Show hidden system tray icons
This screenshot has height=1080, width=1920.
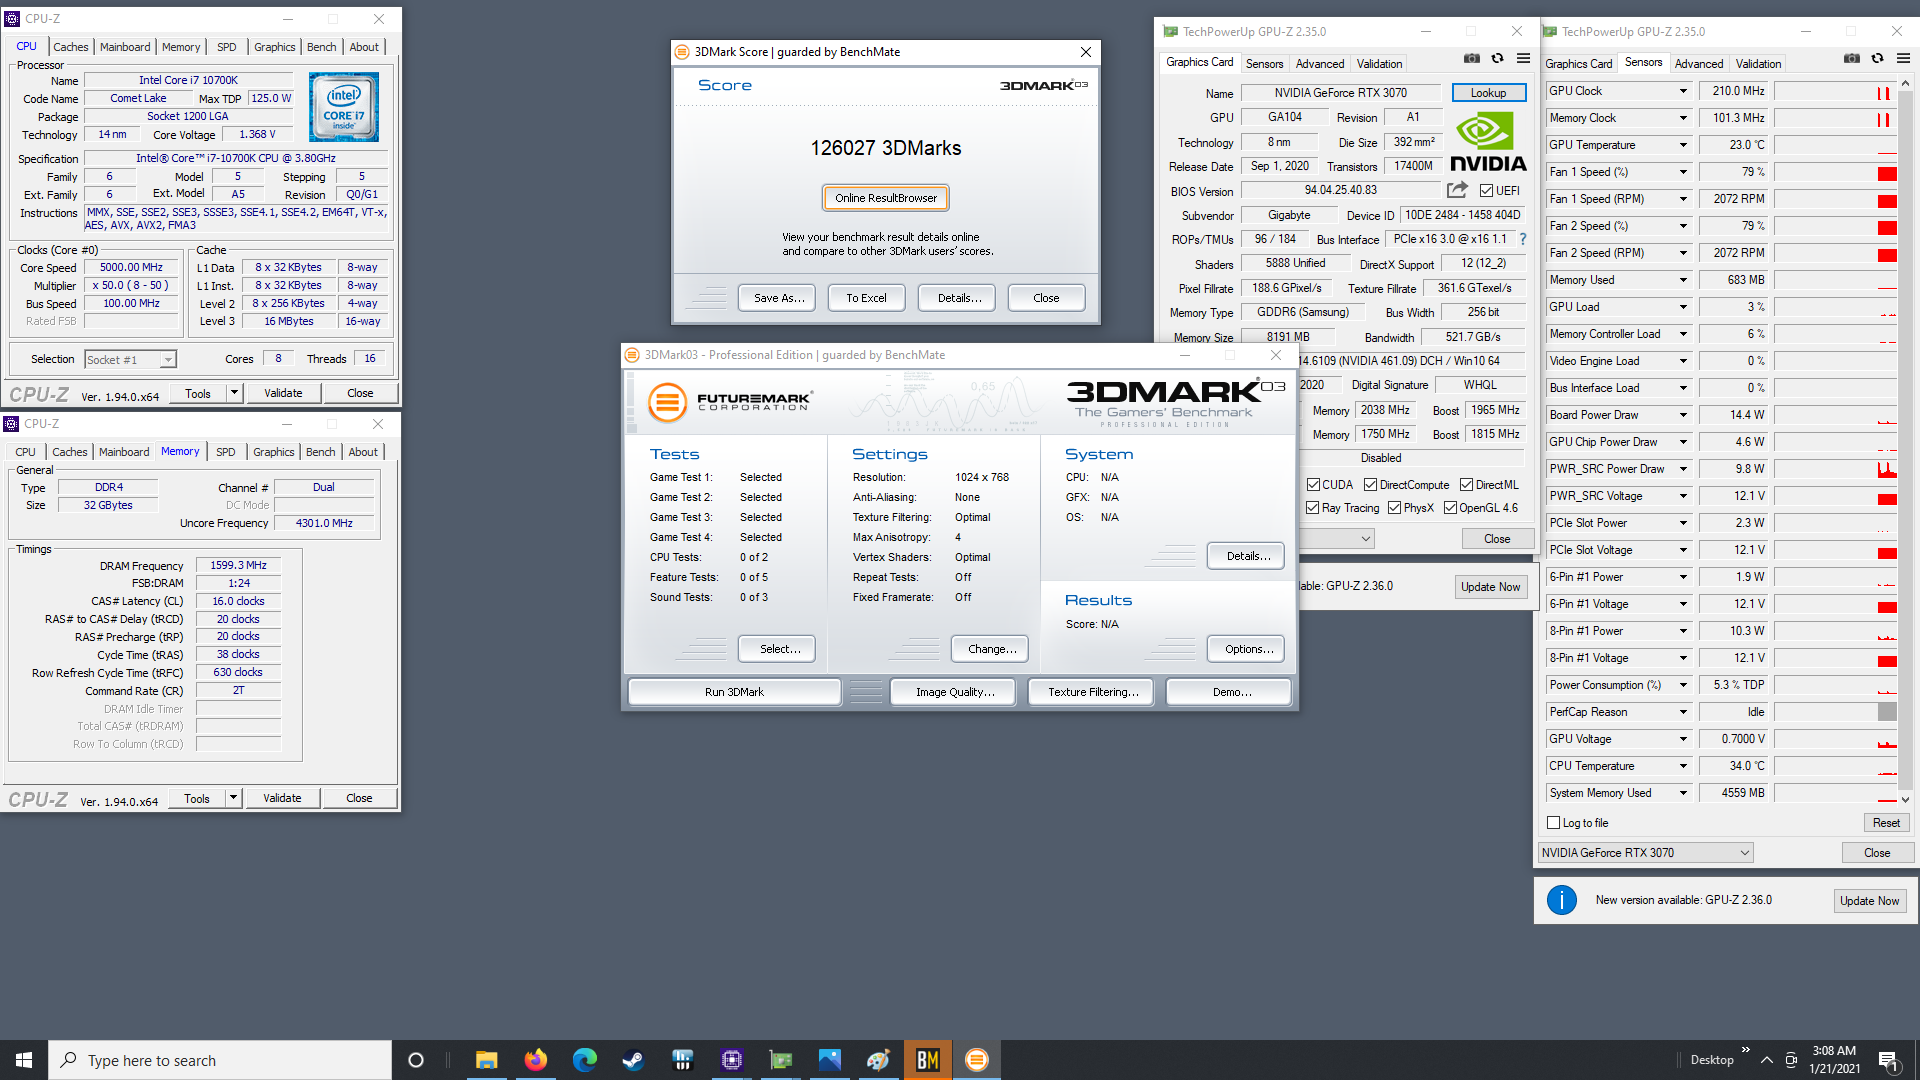[x=1767, y=1060]
